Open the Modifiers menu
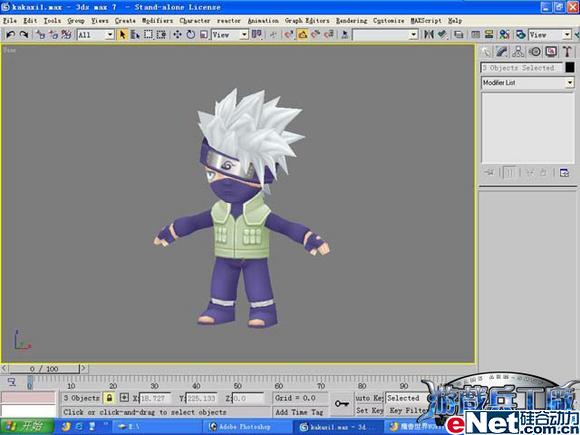This screenshot has width=580, height=435. tap(158, 21)
